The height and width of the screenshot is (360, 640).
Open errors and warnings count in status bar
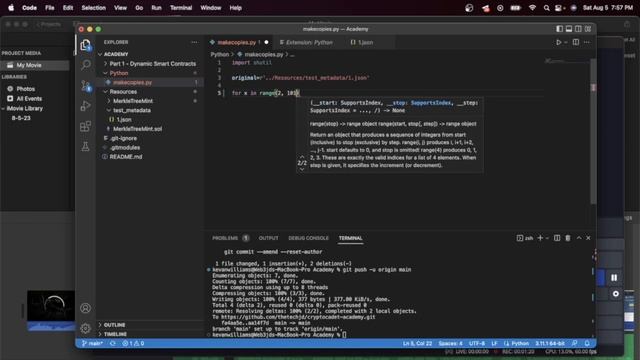click(x=133, y=343)
